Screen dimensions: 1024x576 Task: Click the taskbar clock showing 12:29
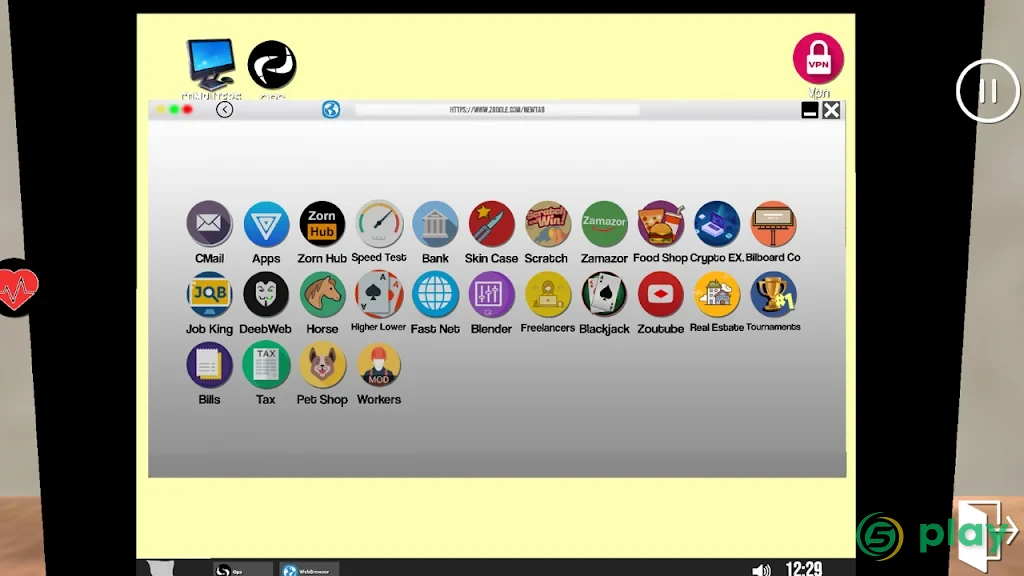[x=803, y=569]
